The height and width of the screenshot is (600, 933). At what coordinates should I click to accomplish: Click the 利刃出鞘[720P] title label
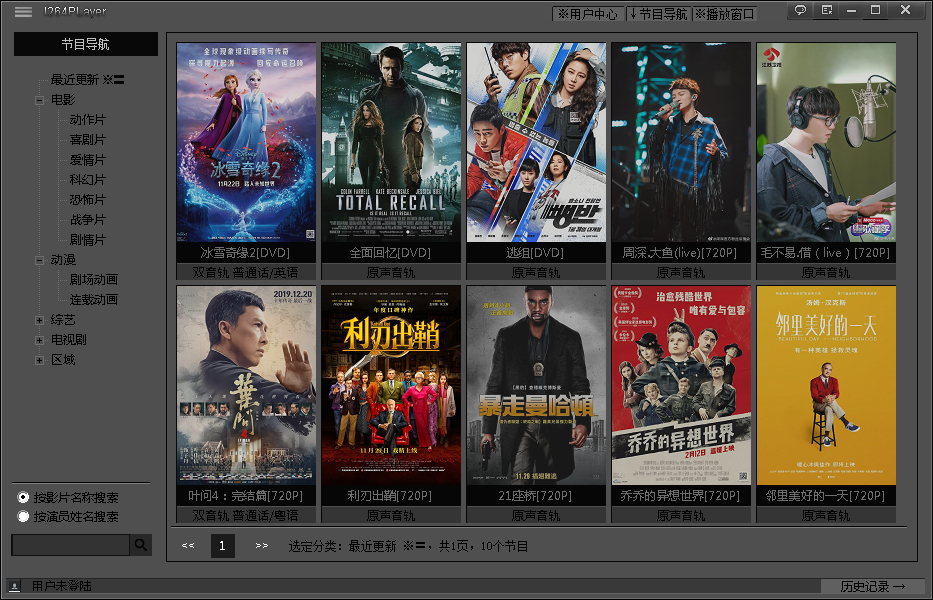click(390, 496)
